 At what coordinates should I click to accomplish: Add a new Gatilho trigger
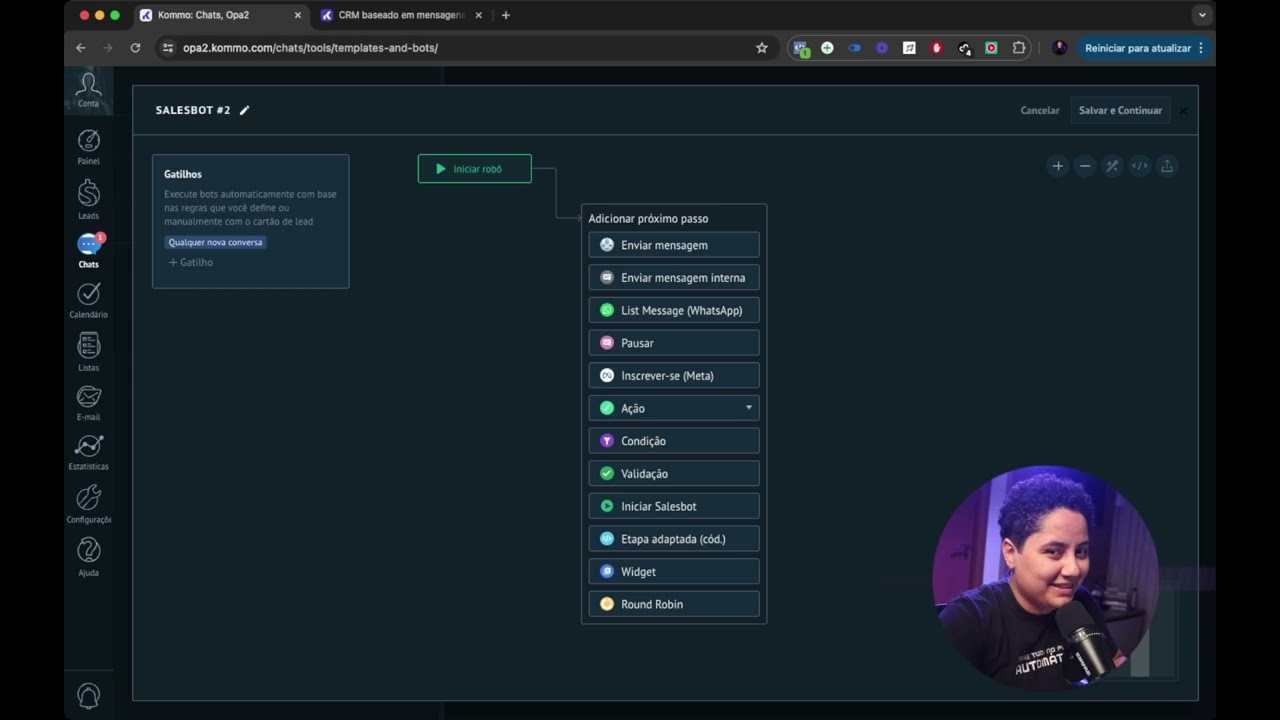pyautogui.click(x=190, y=262)
